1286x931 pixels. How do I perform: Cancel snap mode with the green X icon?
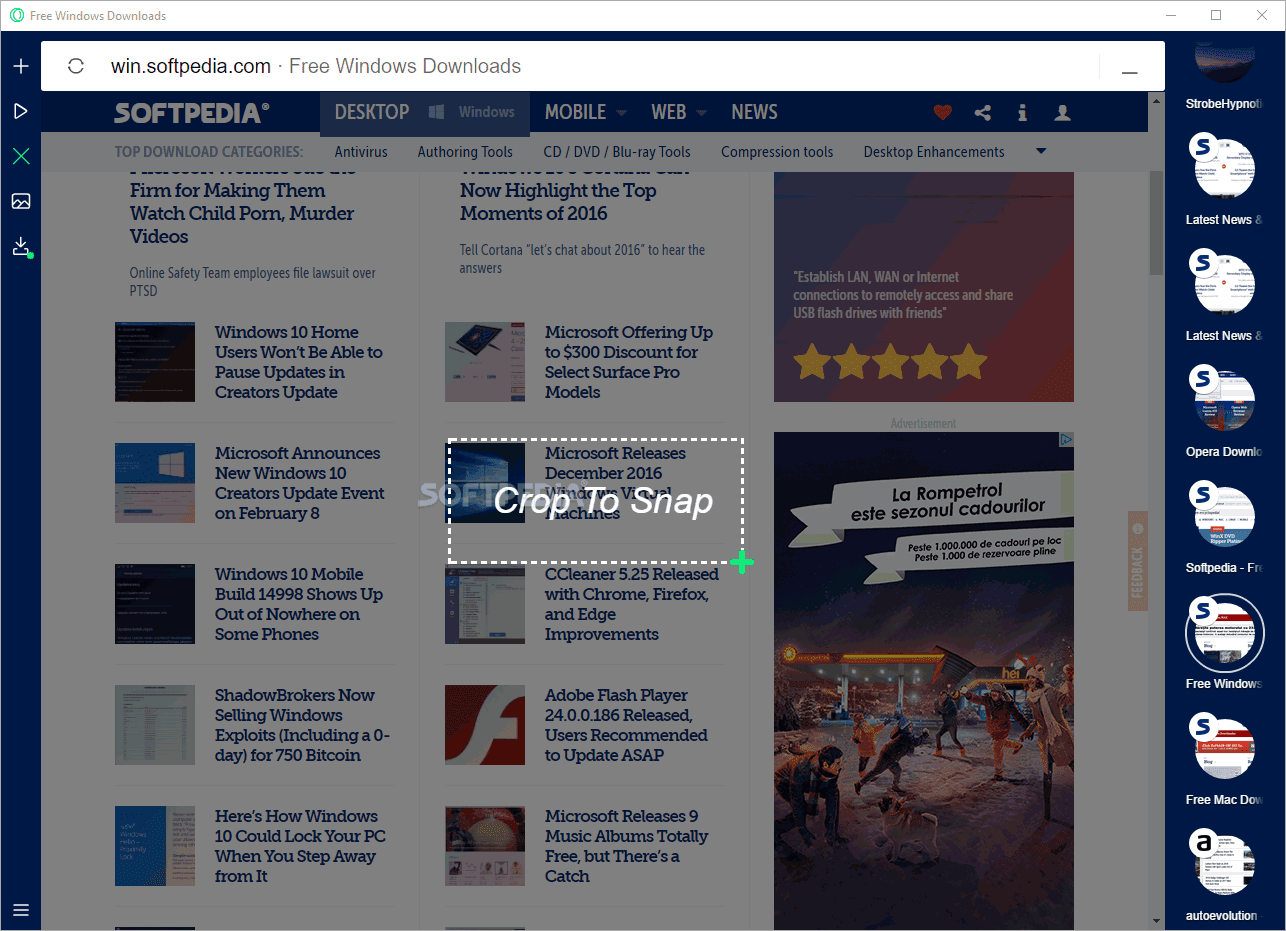coord(21,156)
